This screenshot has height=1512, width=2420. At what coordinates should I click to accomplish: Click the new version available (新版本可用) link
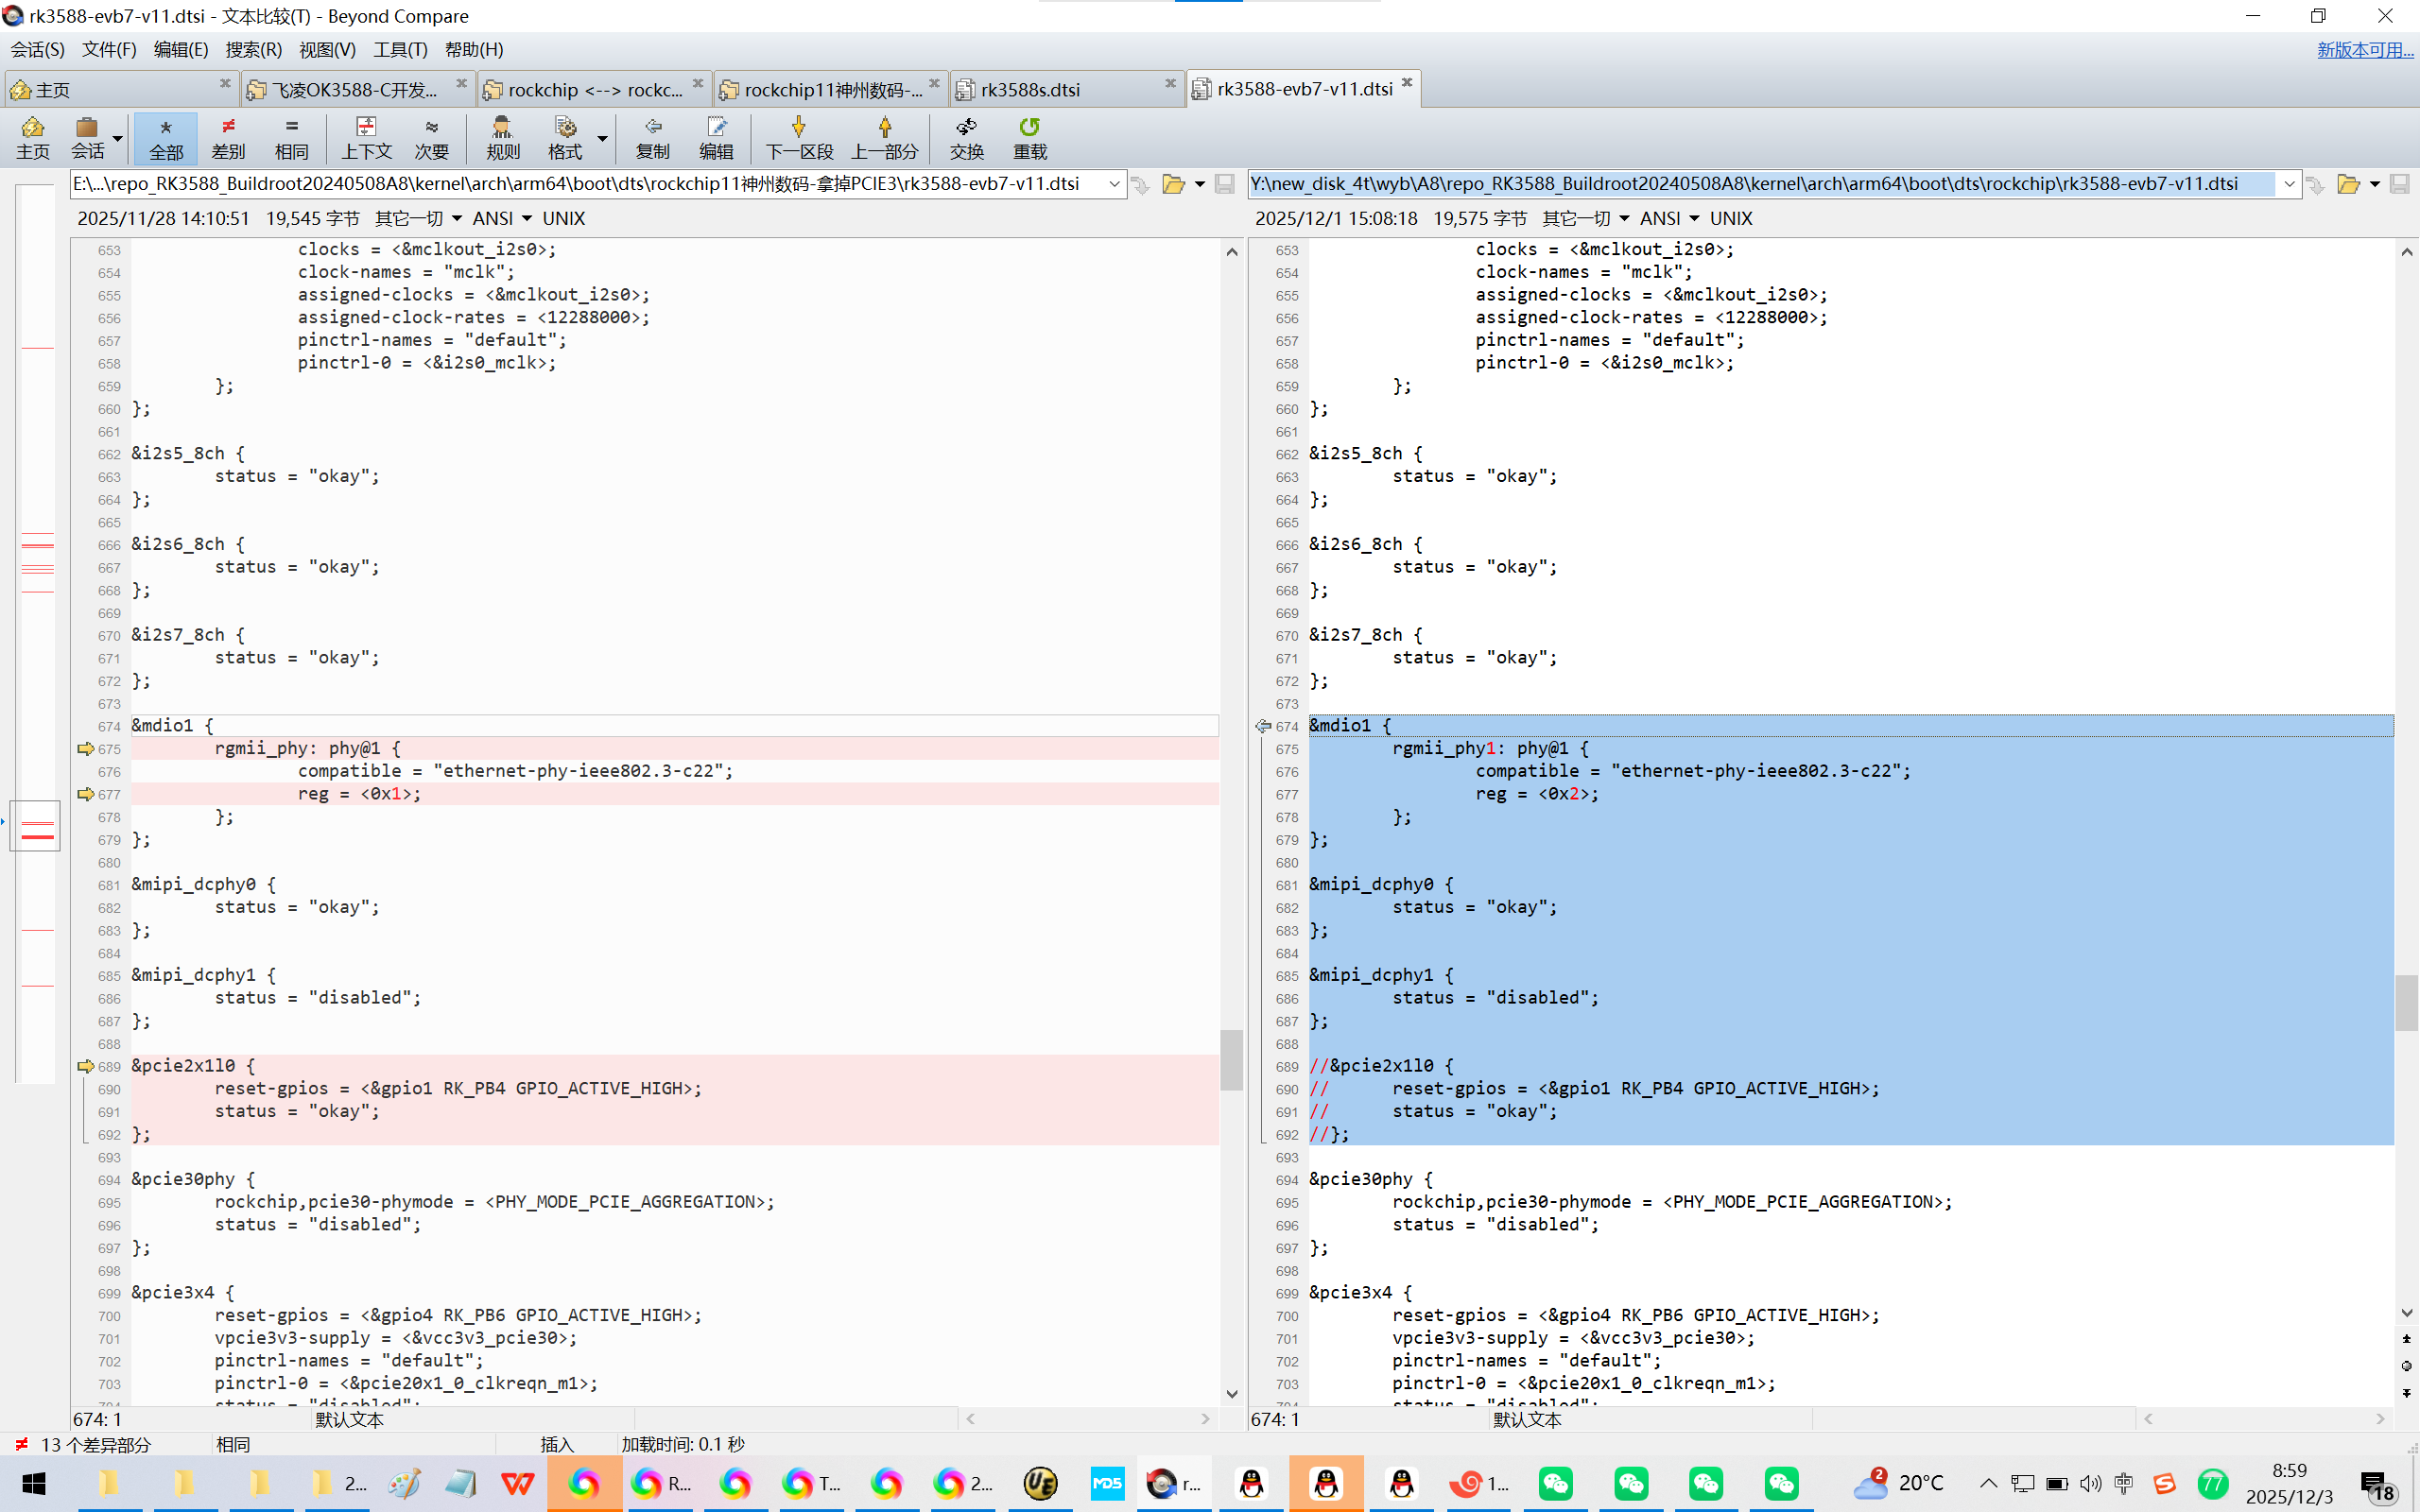2364,49
